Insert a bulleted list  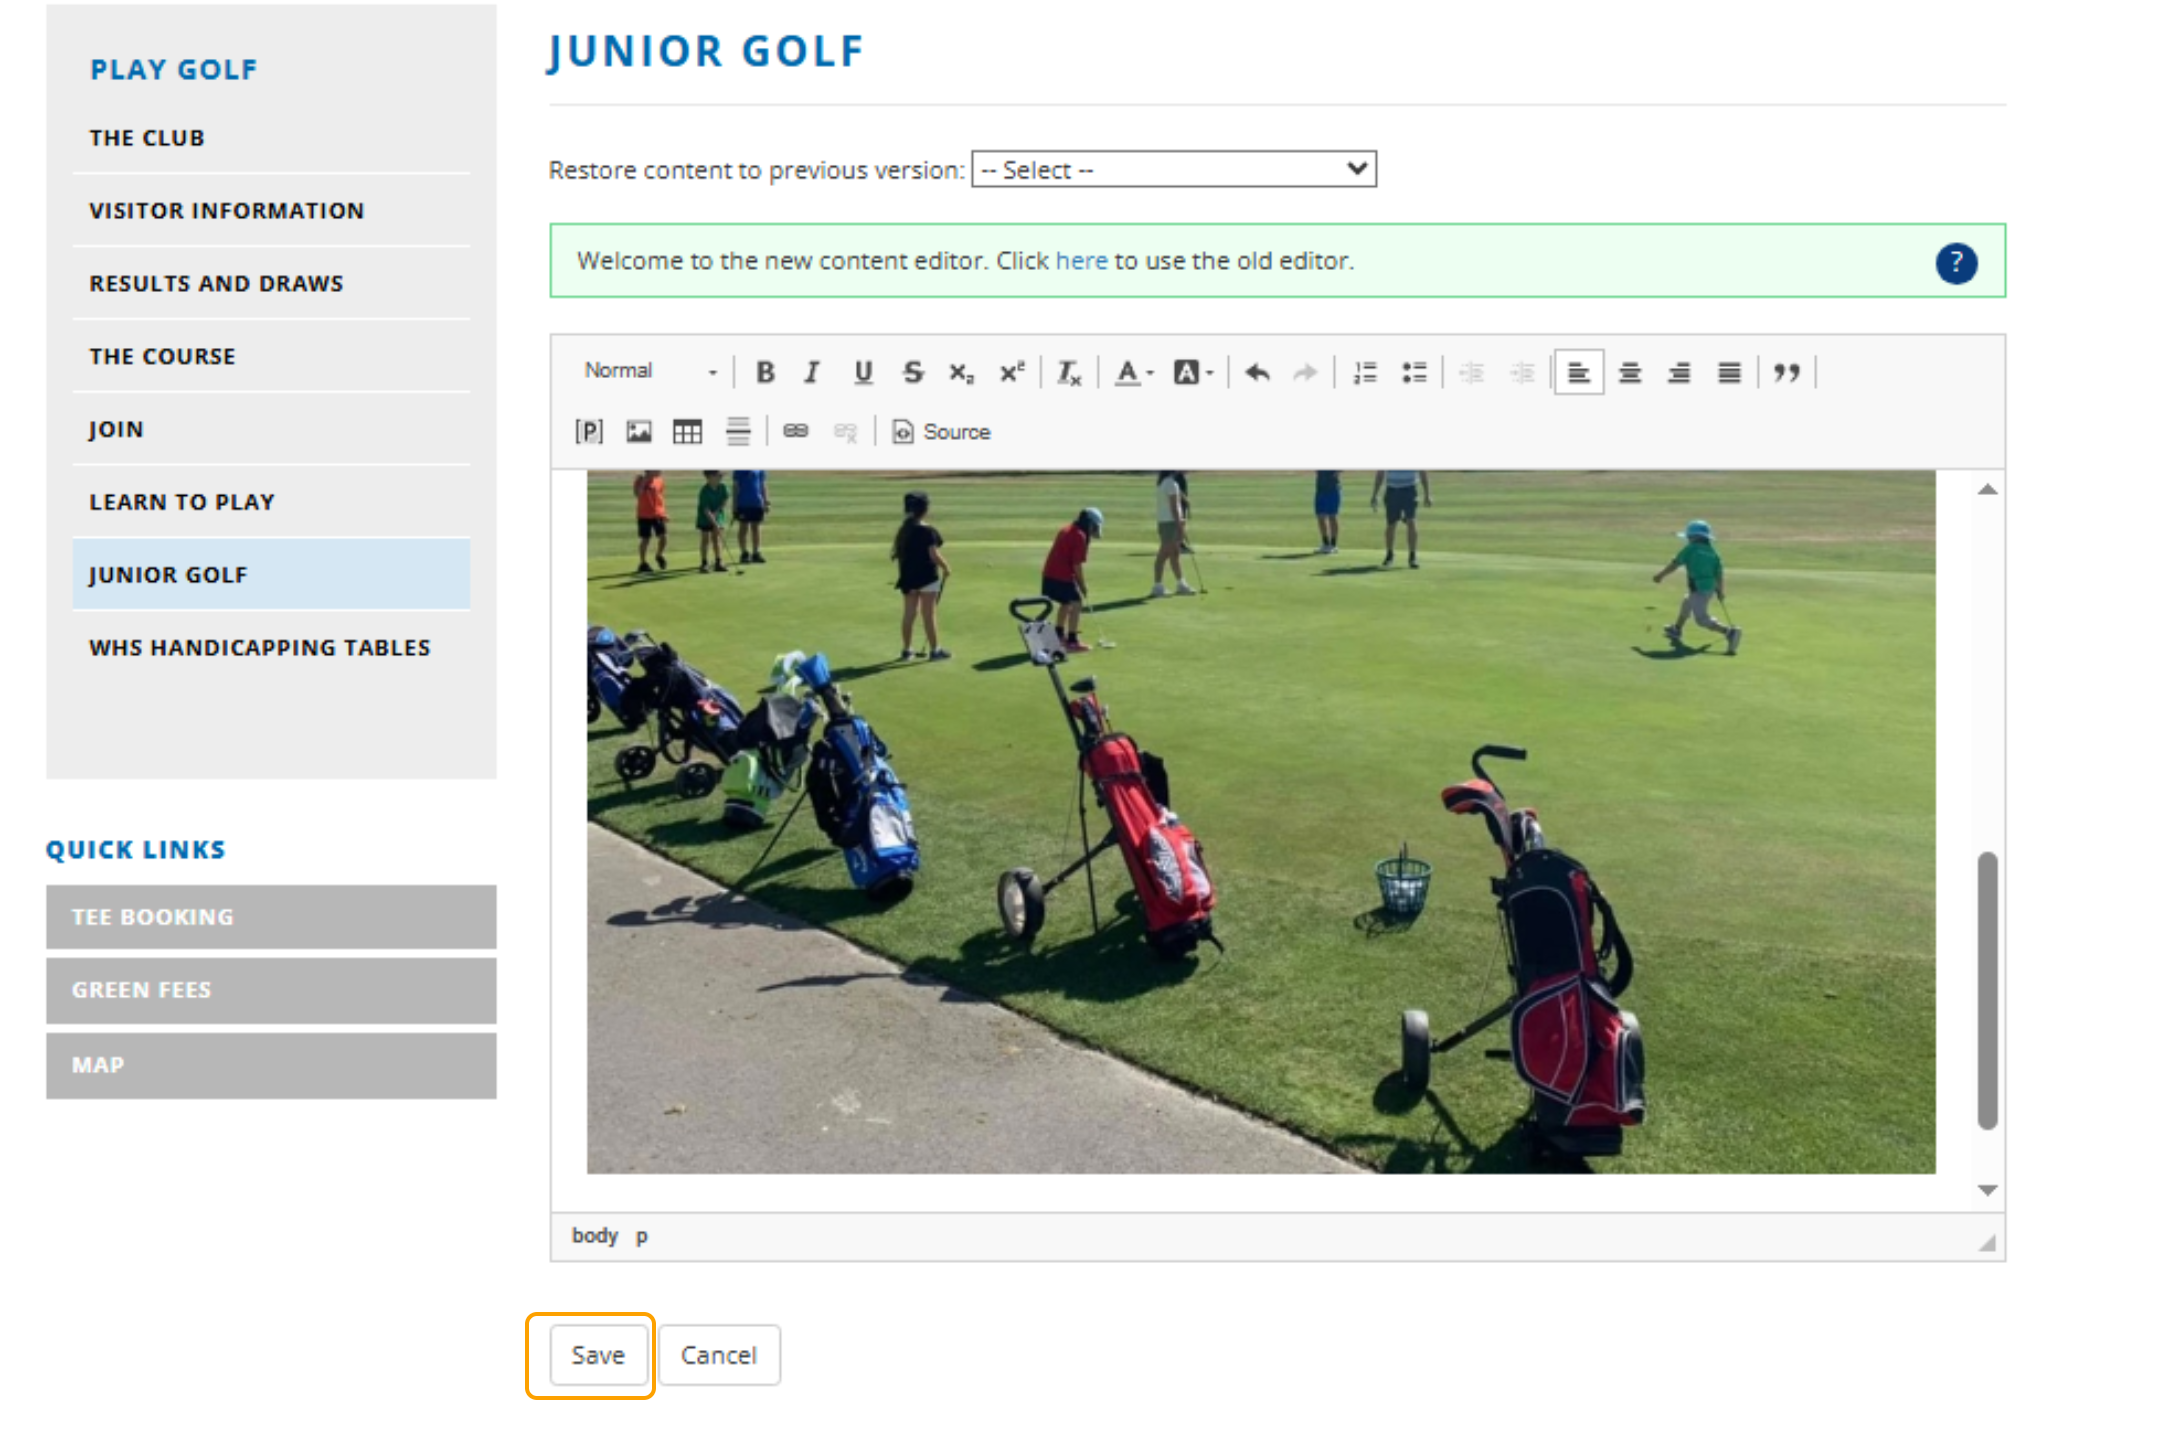click(x=1413, y=372)
